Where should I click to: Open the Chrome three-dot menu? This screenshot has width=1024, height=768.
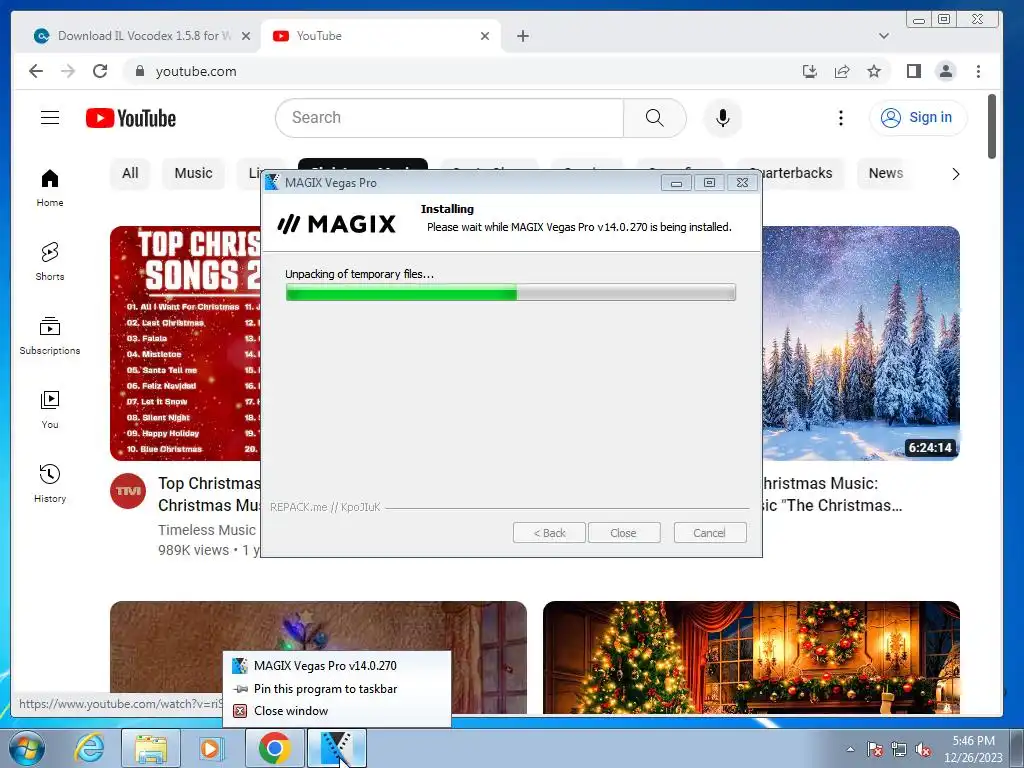tap(978, 71)
